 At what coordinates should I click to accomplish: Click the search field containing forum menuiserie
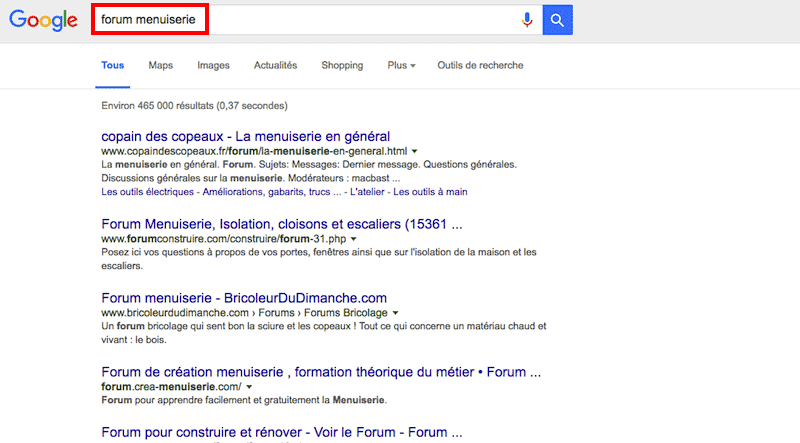[300, 19]
